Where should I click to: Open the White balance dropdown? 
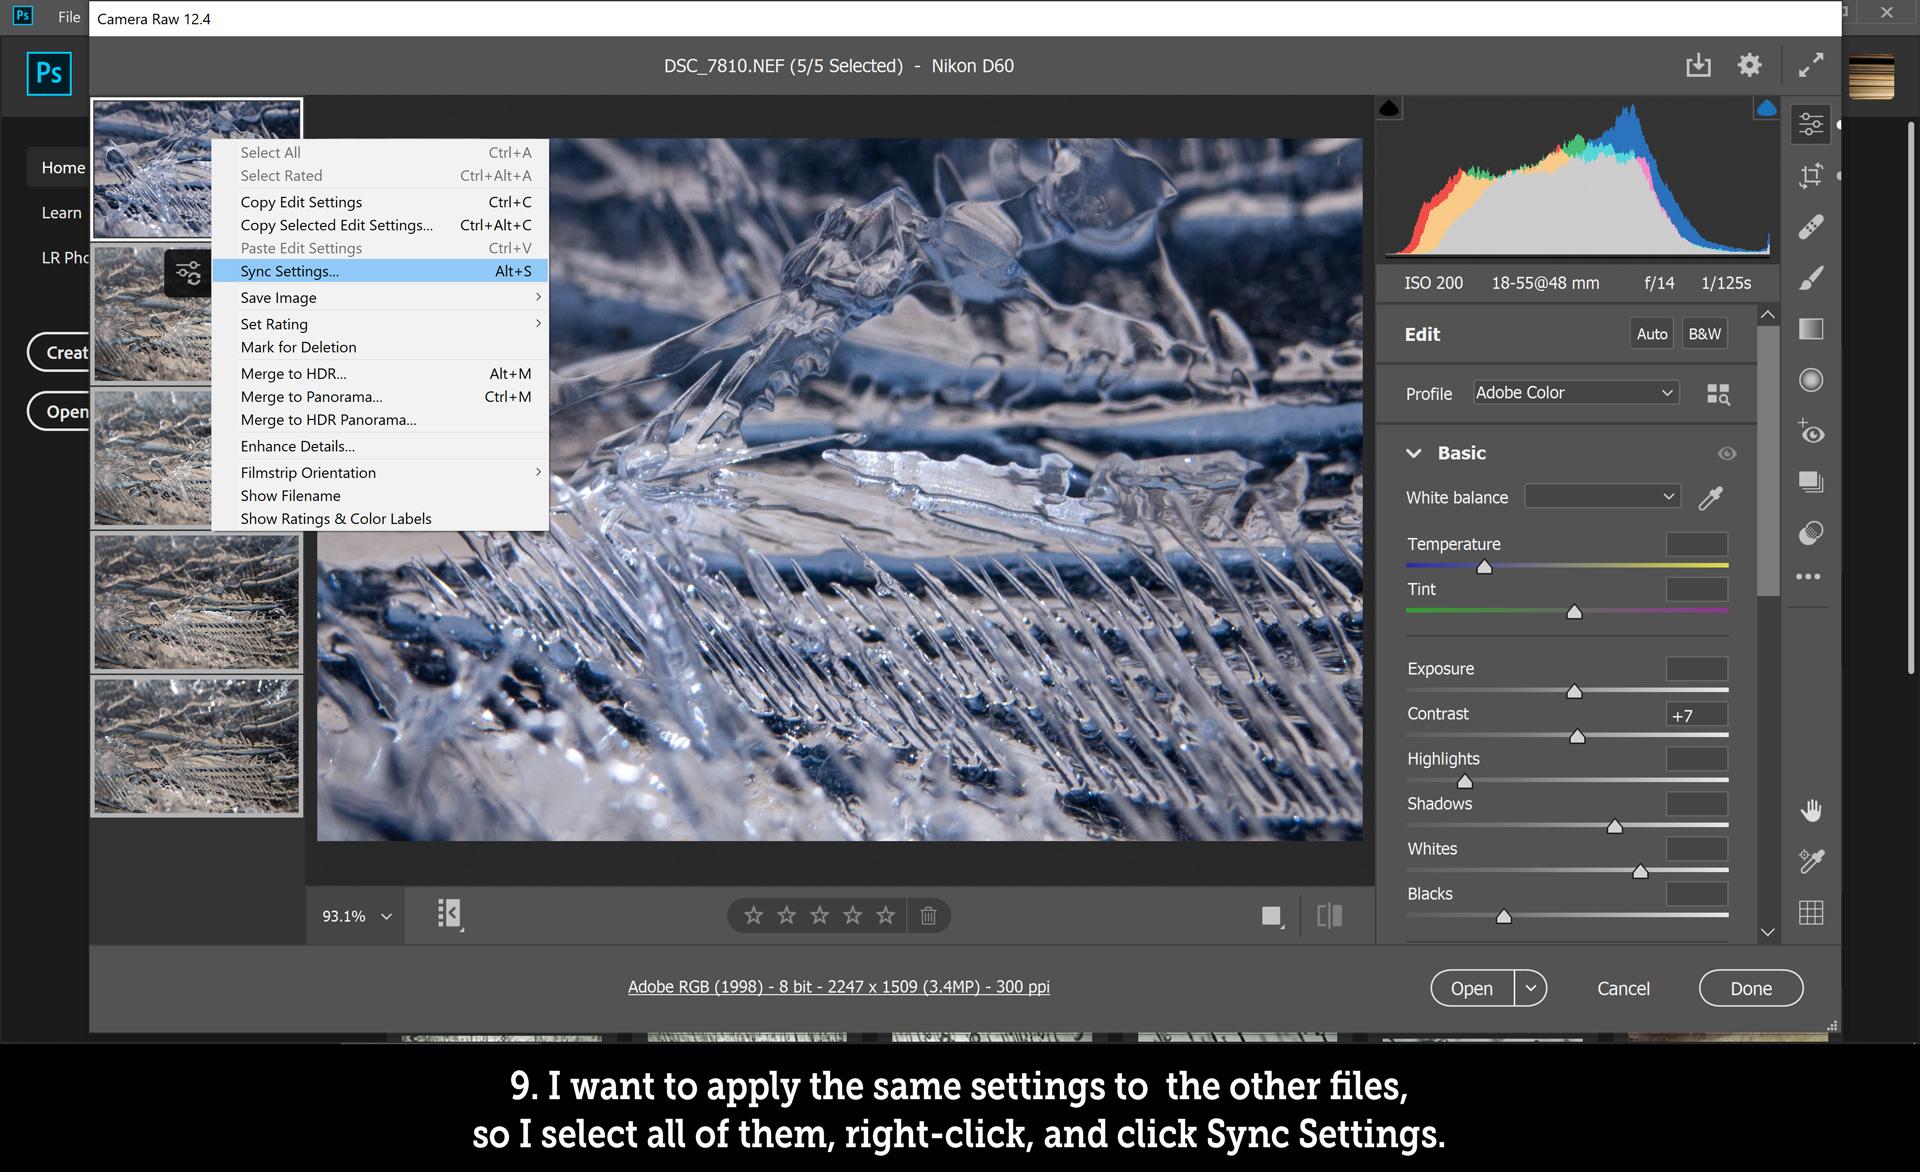coord(1601,496)
